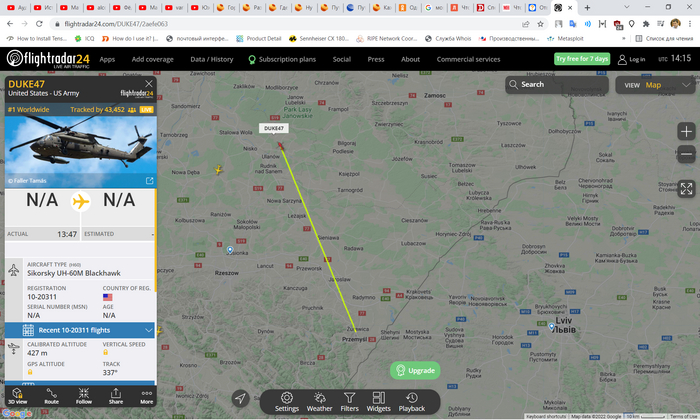
Task: Open Chrome profile avatar
Action: [x=675, y=24]
